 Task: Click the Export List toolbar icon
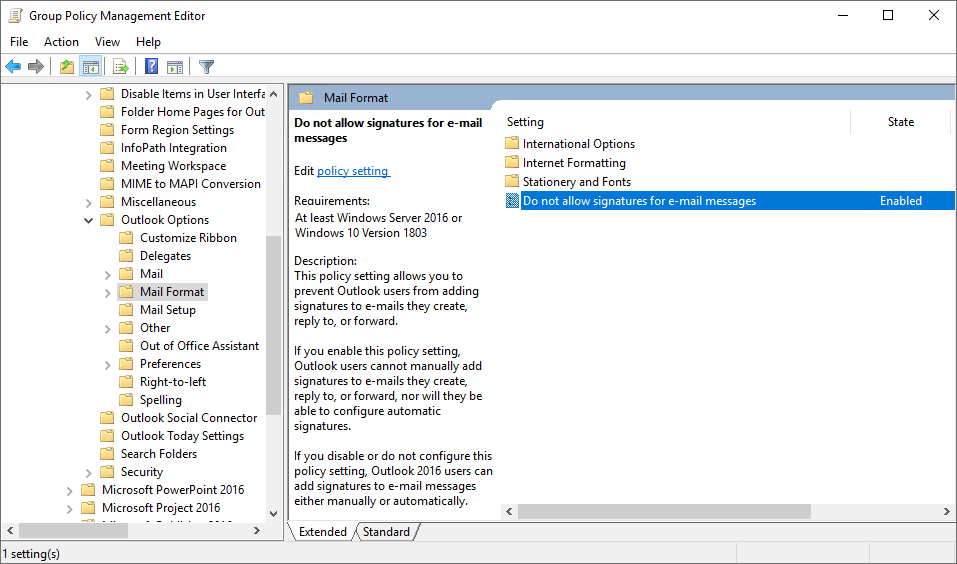tap(121, 67)
